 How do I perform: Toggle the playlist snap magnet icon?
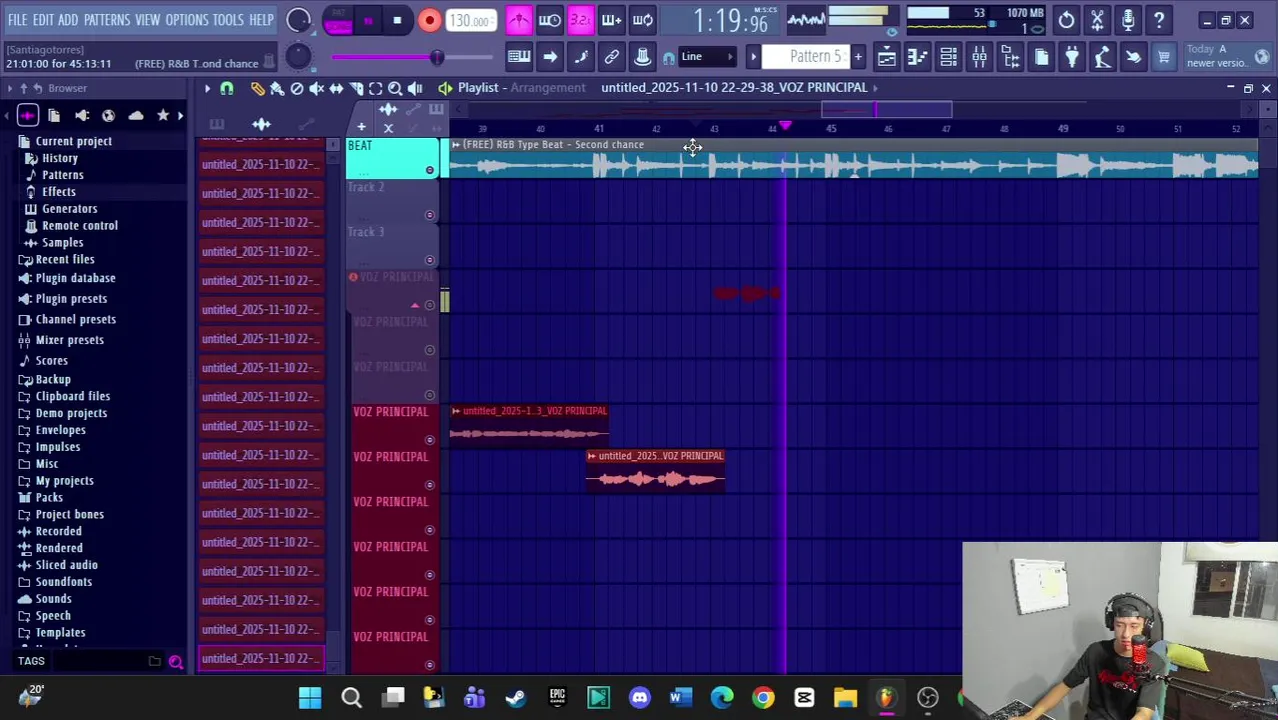coord(227,88)
